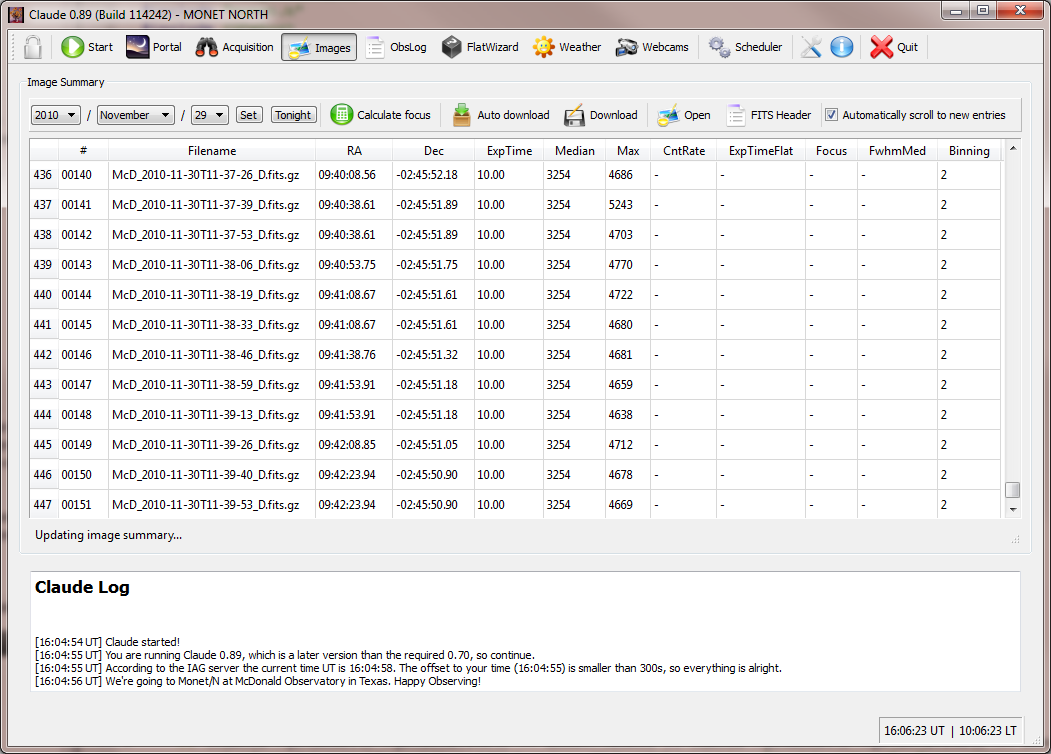Expand the year dropdown showing 2010
The image size is (1051, 754).
tap(56, 115)
